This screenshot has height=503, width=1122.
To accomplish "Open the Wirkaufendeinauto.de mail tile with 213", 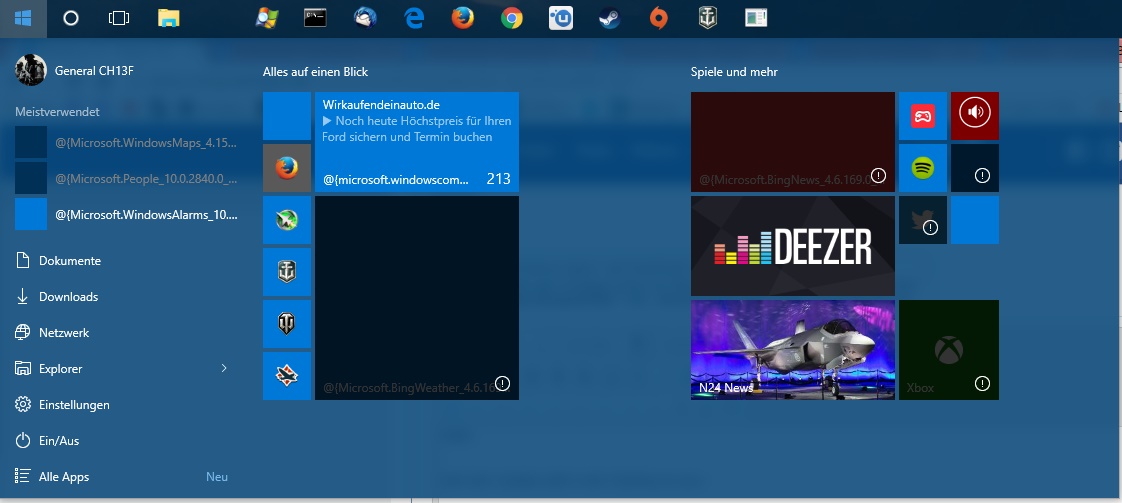I will pyautogui.click(x=417, y=142).
